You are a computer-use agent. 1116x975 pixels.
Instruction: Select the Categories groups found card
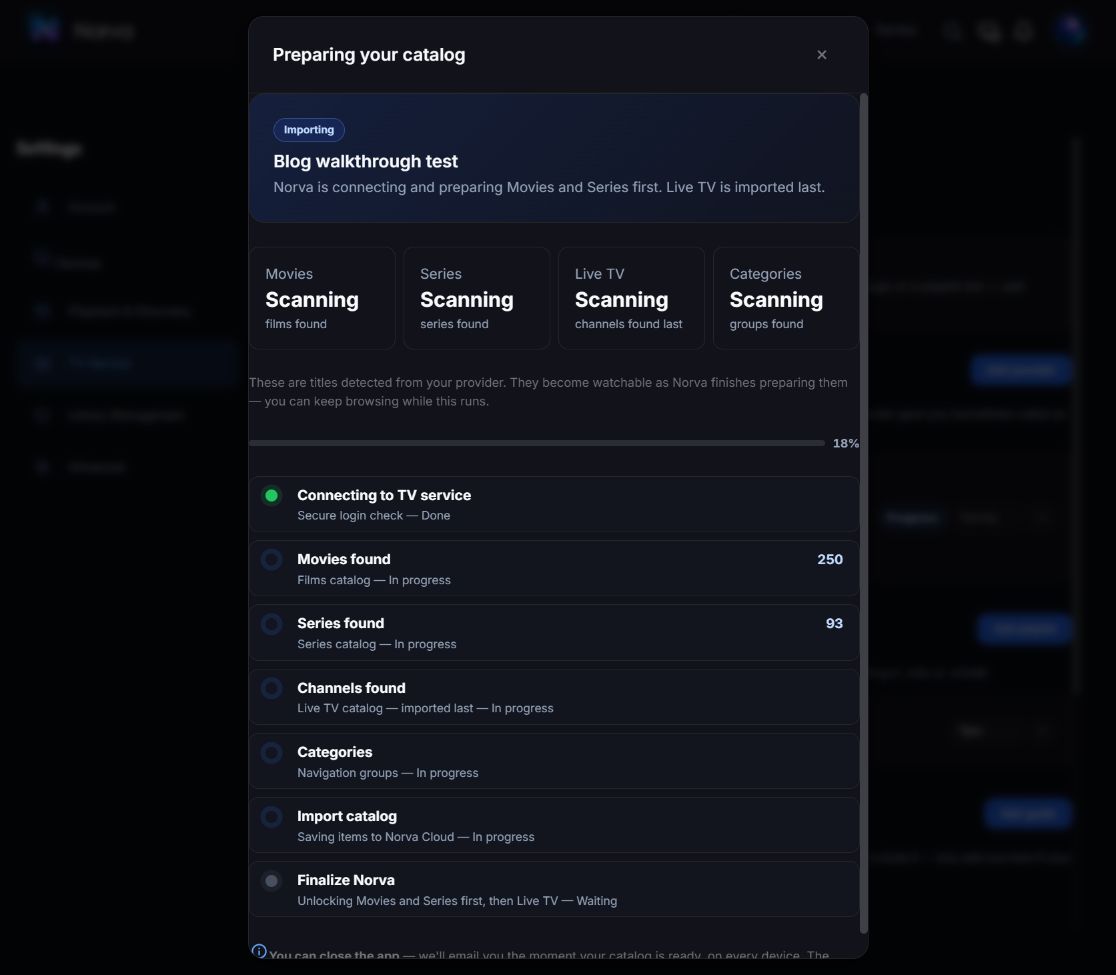(786, 298)
